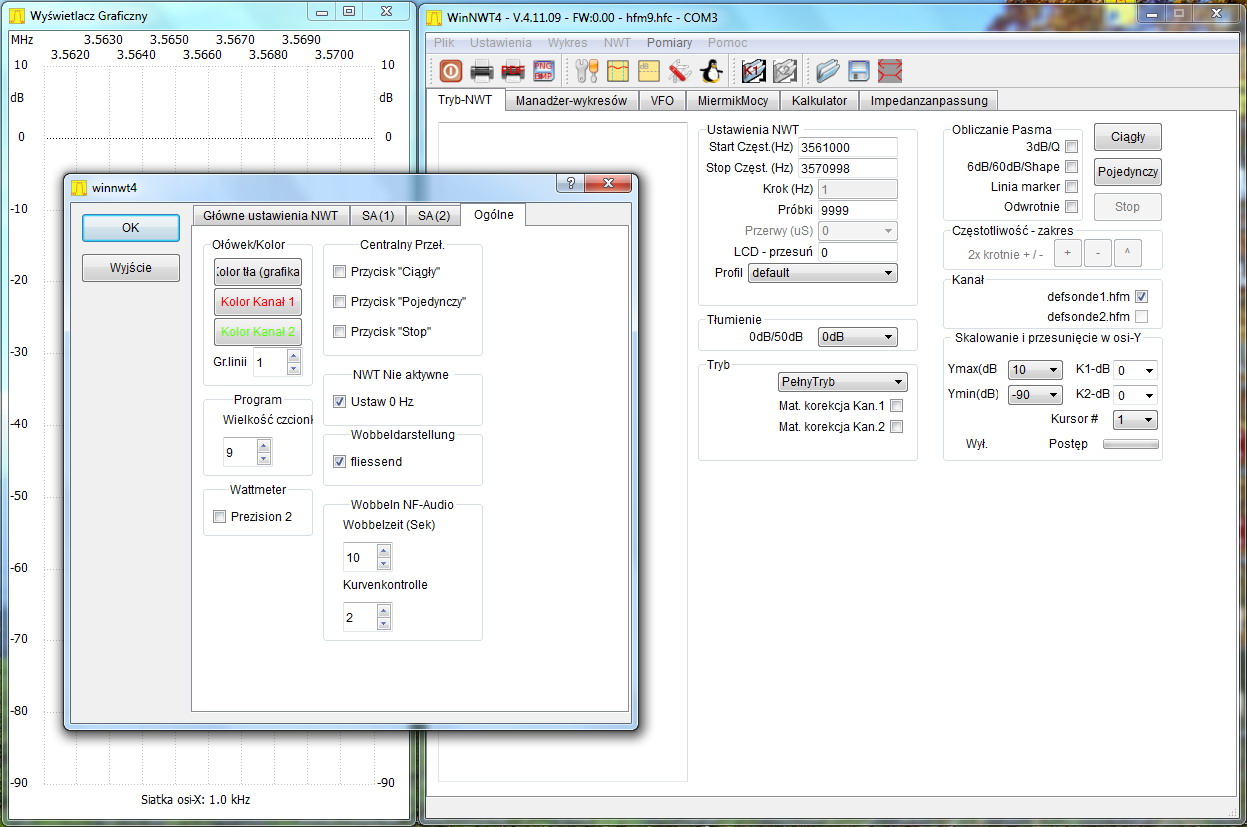The image size is (1247, 827).
Task: Enable the Przycisk "Ciągły" checkbox
Action: (340, 272)
